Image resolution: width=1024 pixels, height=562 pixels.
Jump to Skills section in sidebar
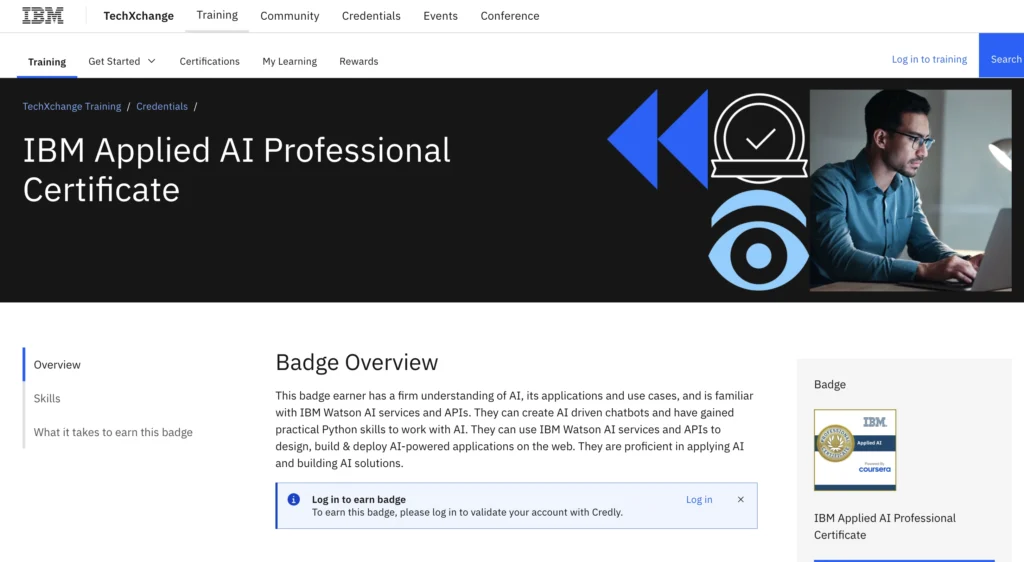tap(47, 398)
